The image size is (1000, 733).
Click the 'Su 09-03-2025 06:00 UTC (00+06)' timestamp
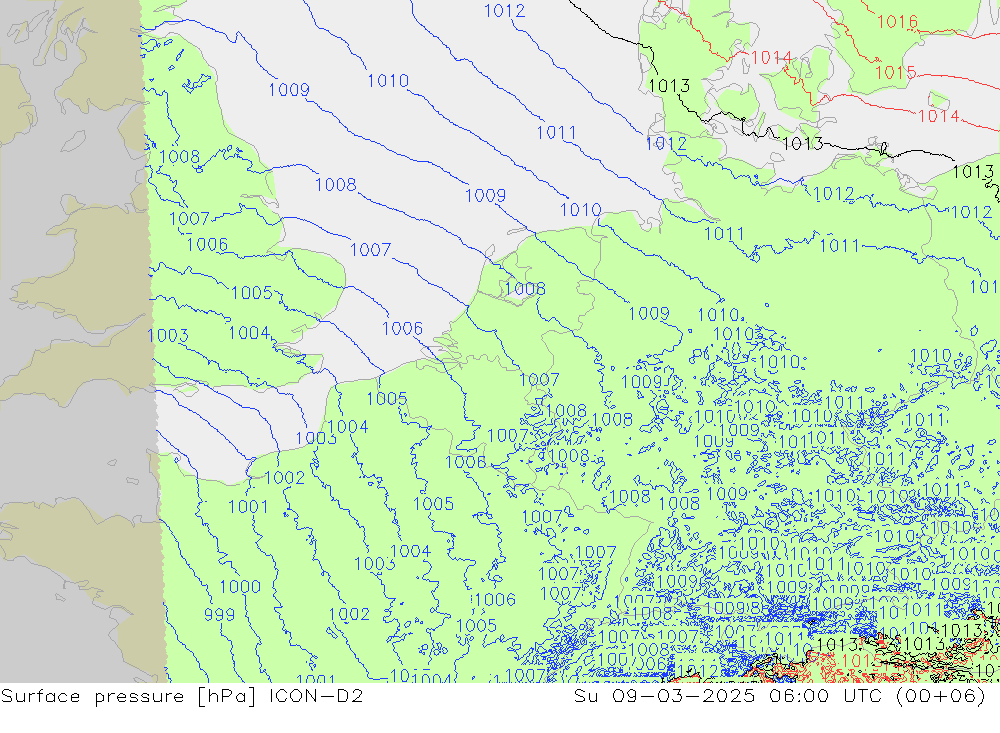(780, 696)
